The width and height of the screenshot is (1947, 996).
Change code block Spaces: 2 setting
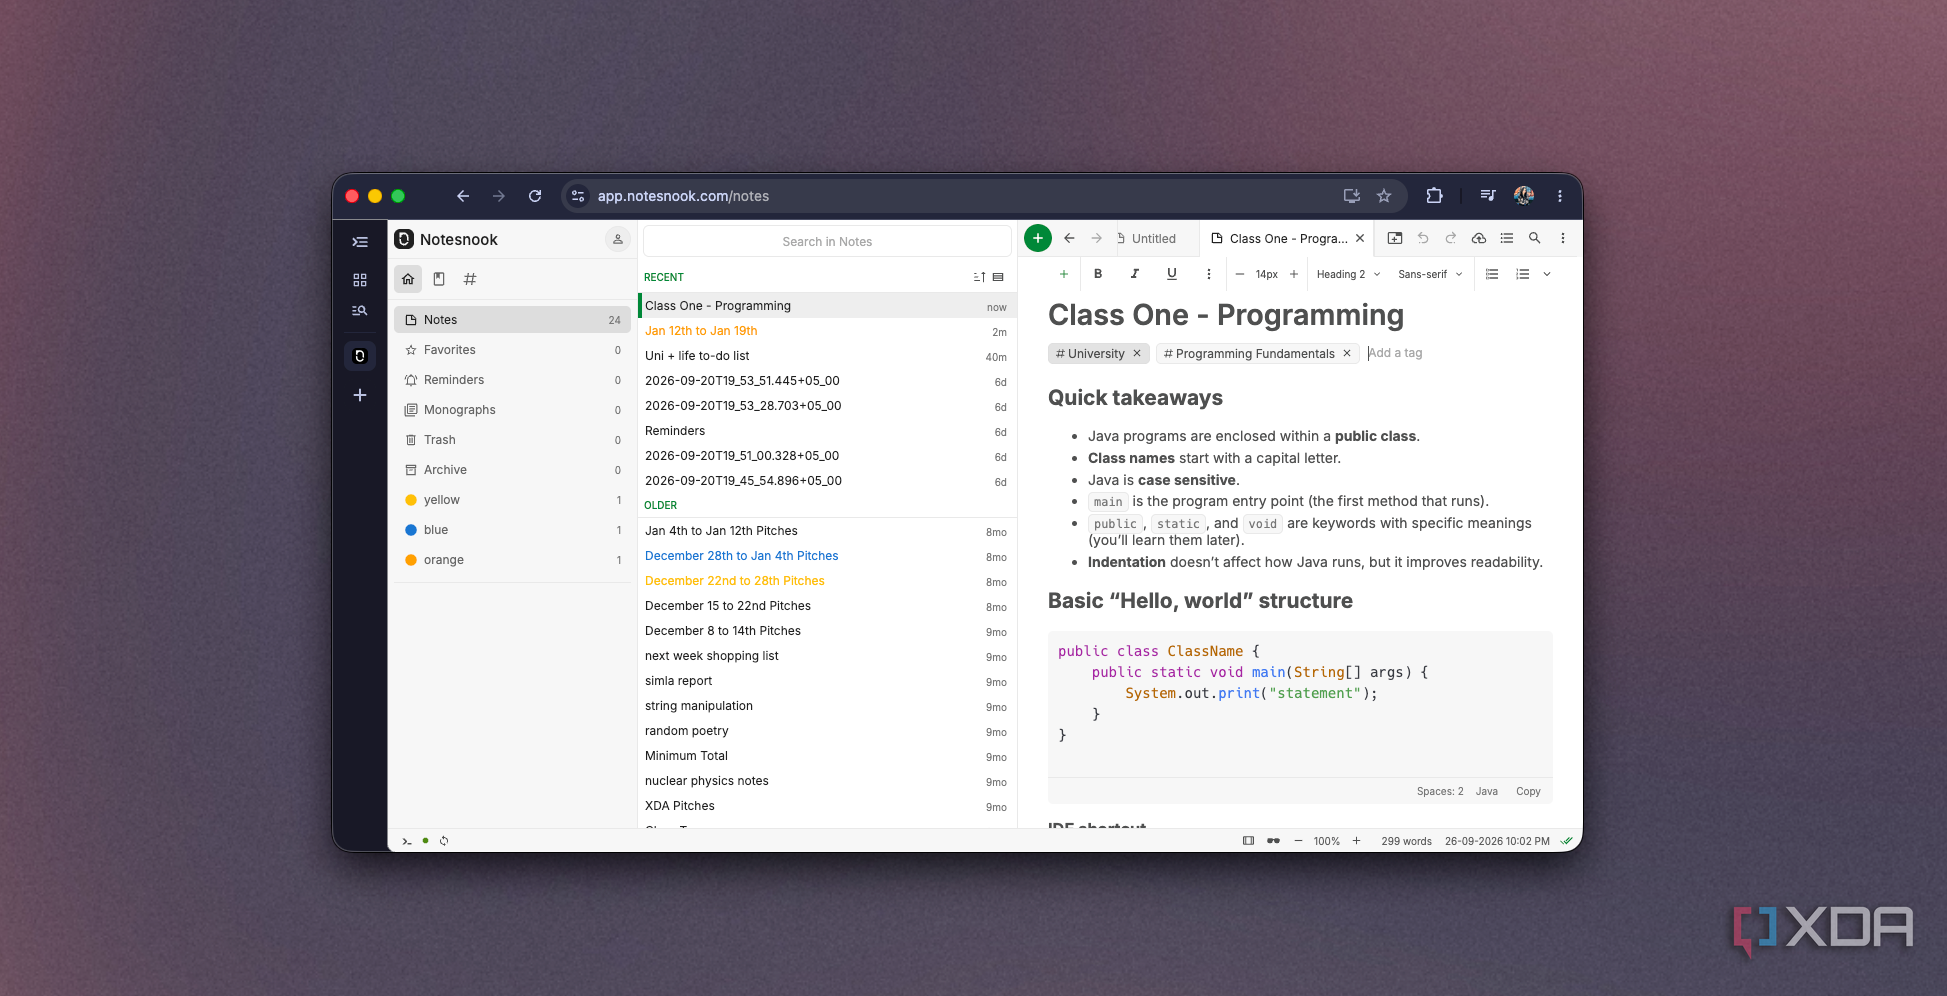[x=1440, y=791]
